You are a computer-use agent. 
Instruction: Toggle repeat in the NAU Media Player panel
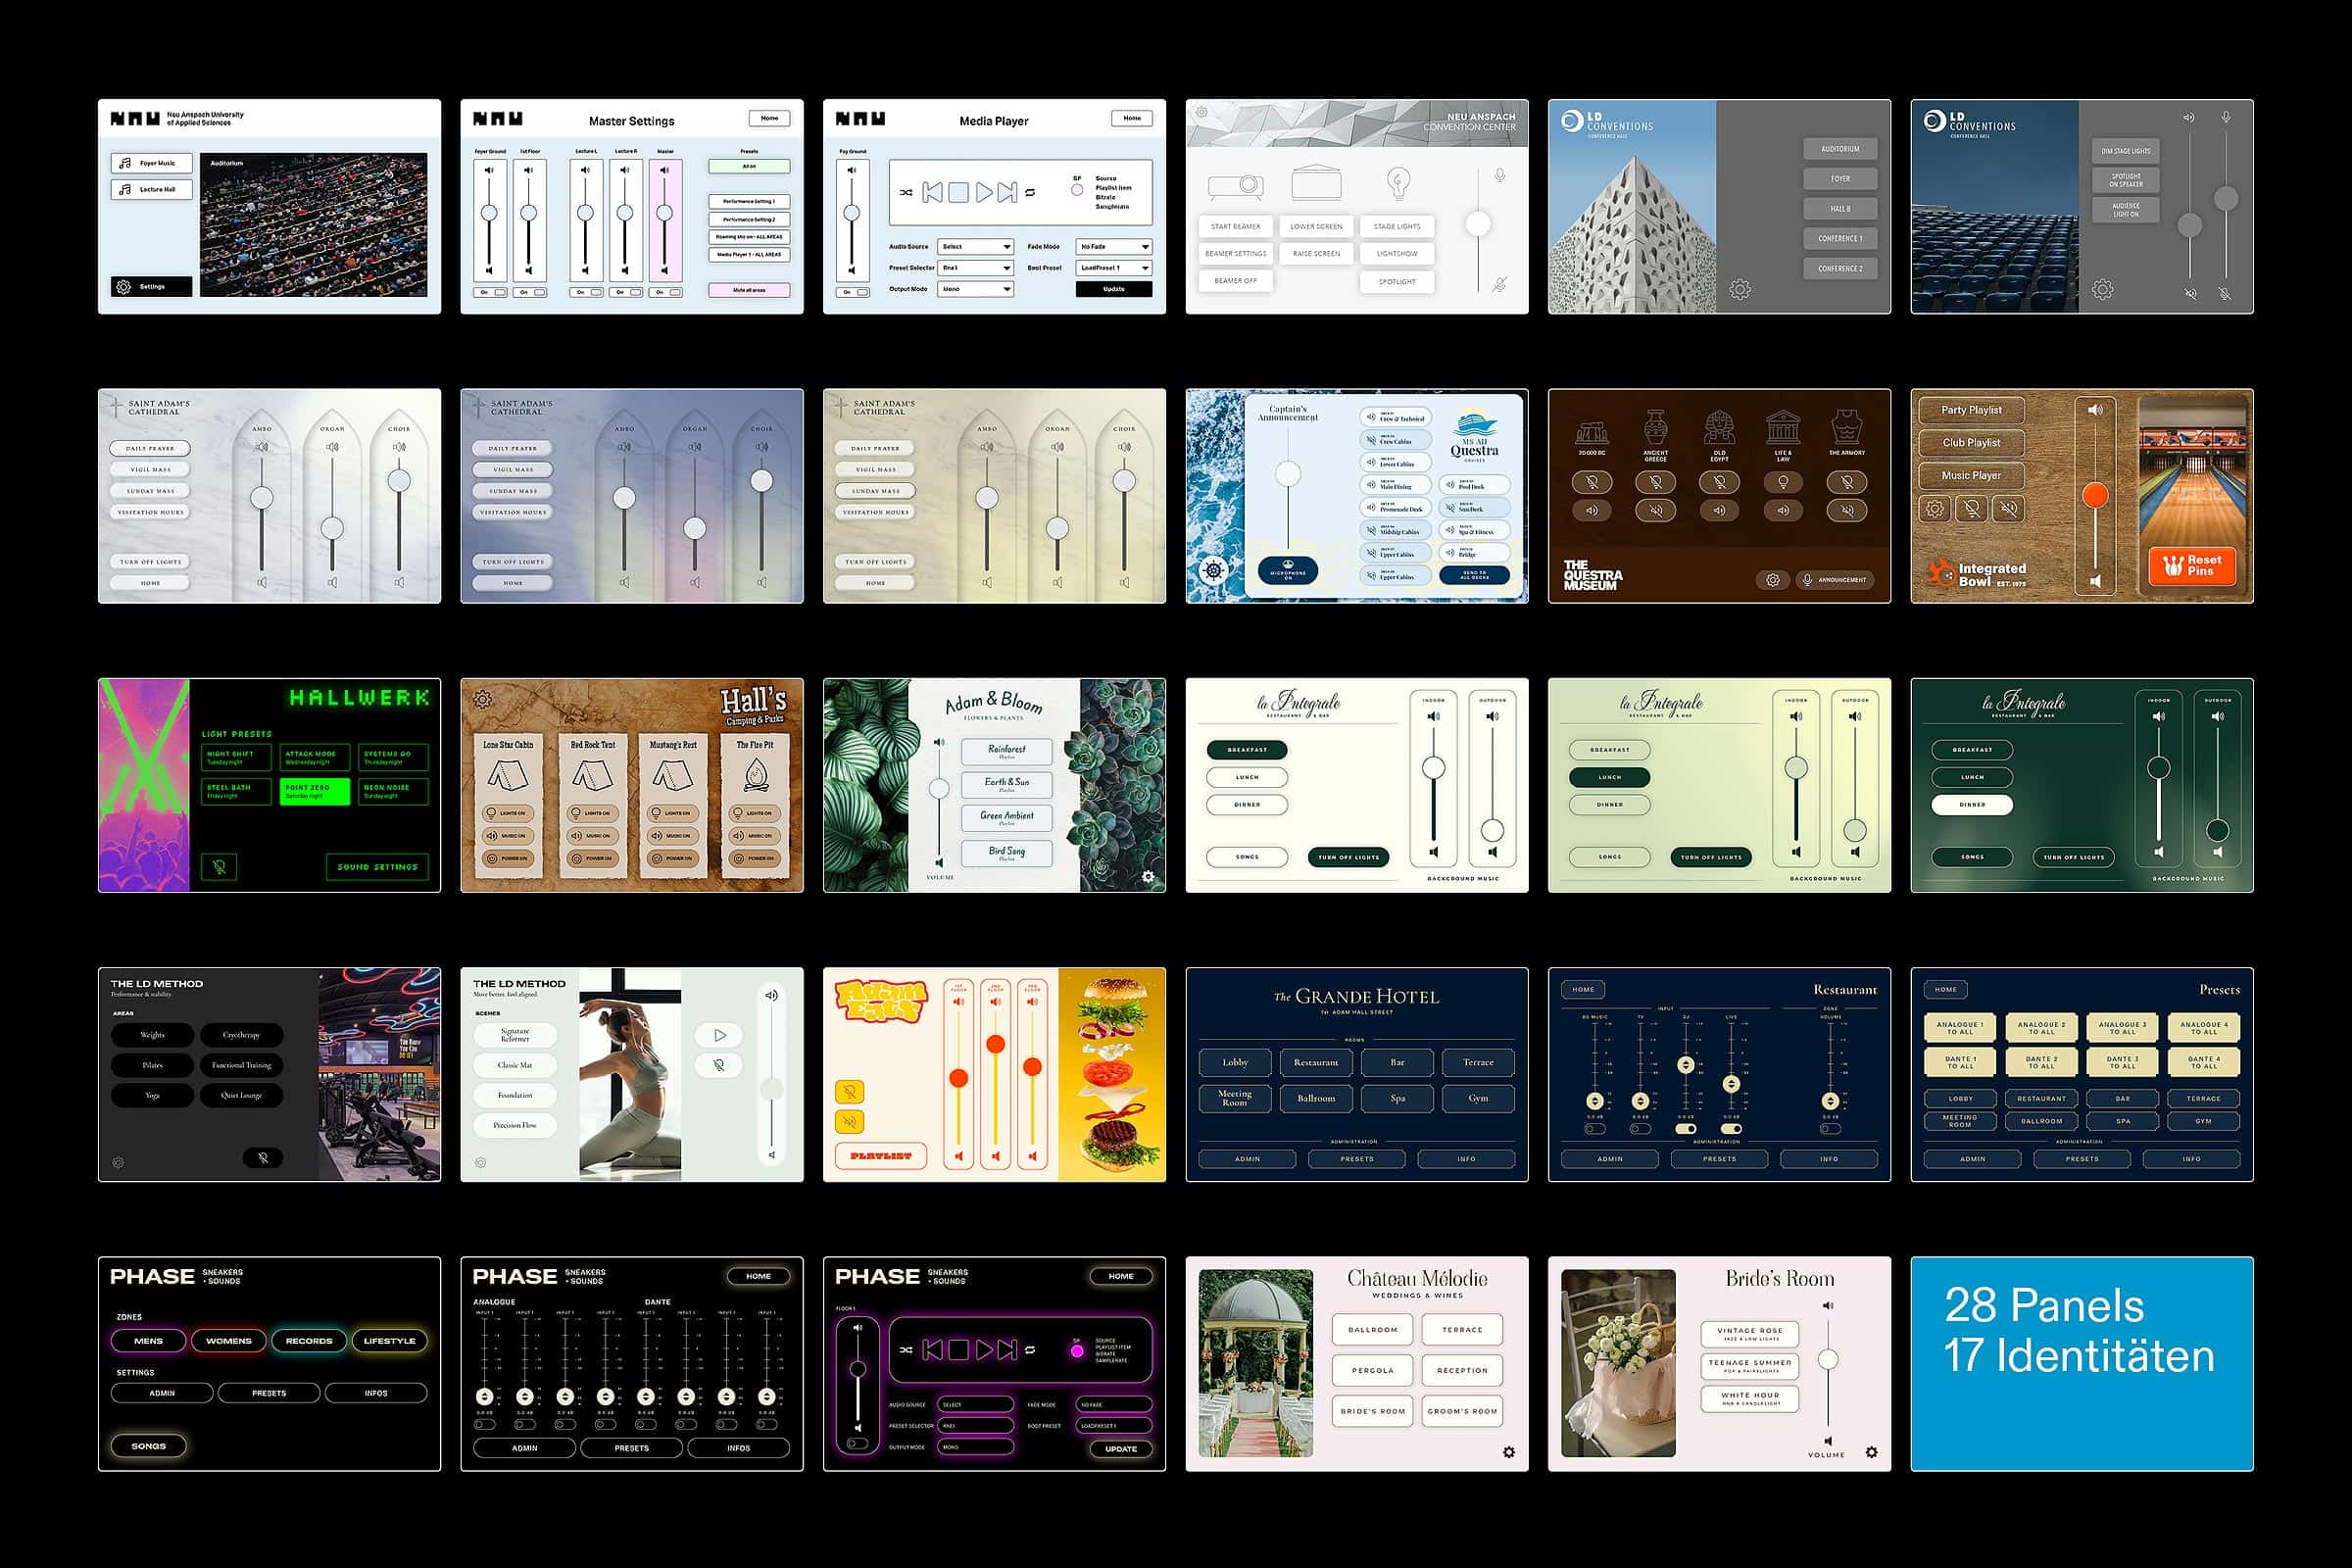(1030, 192)
